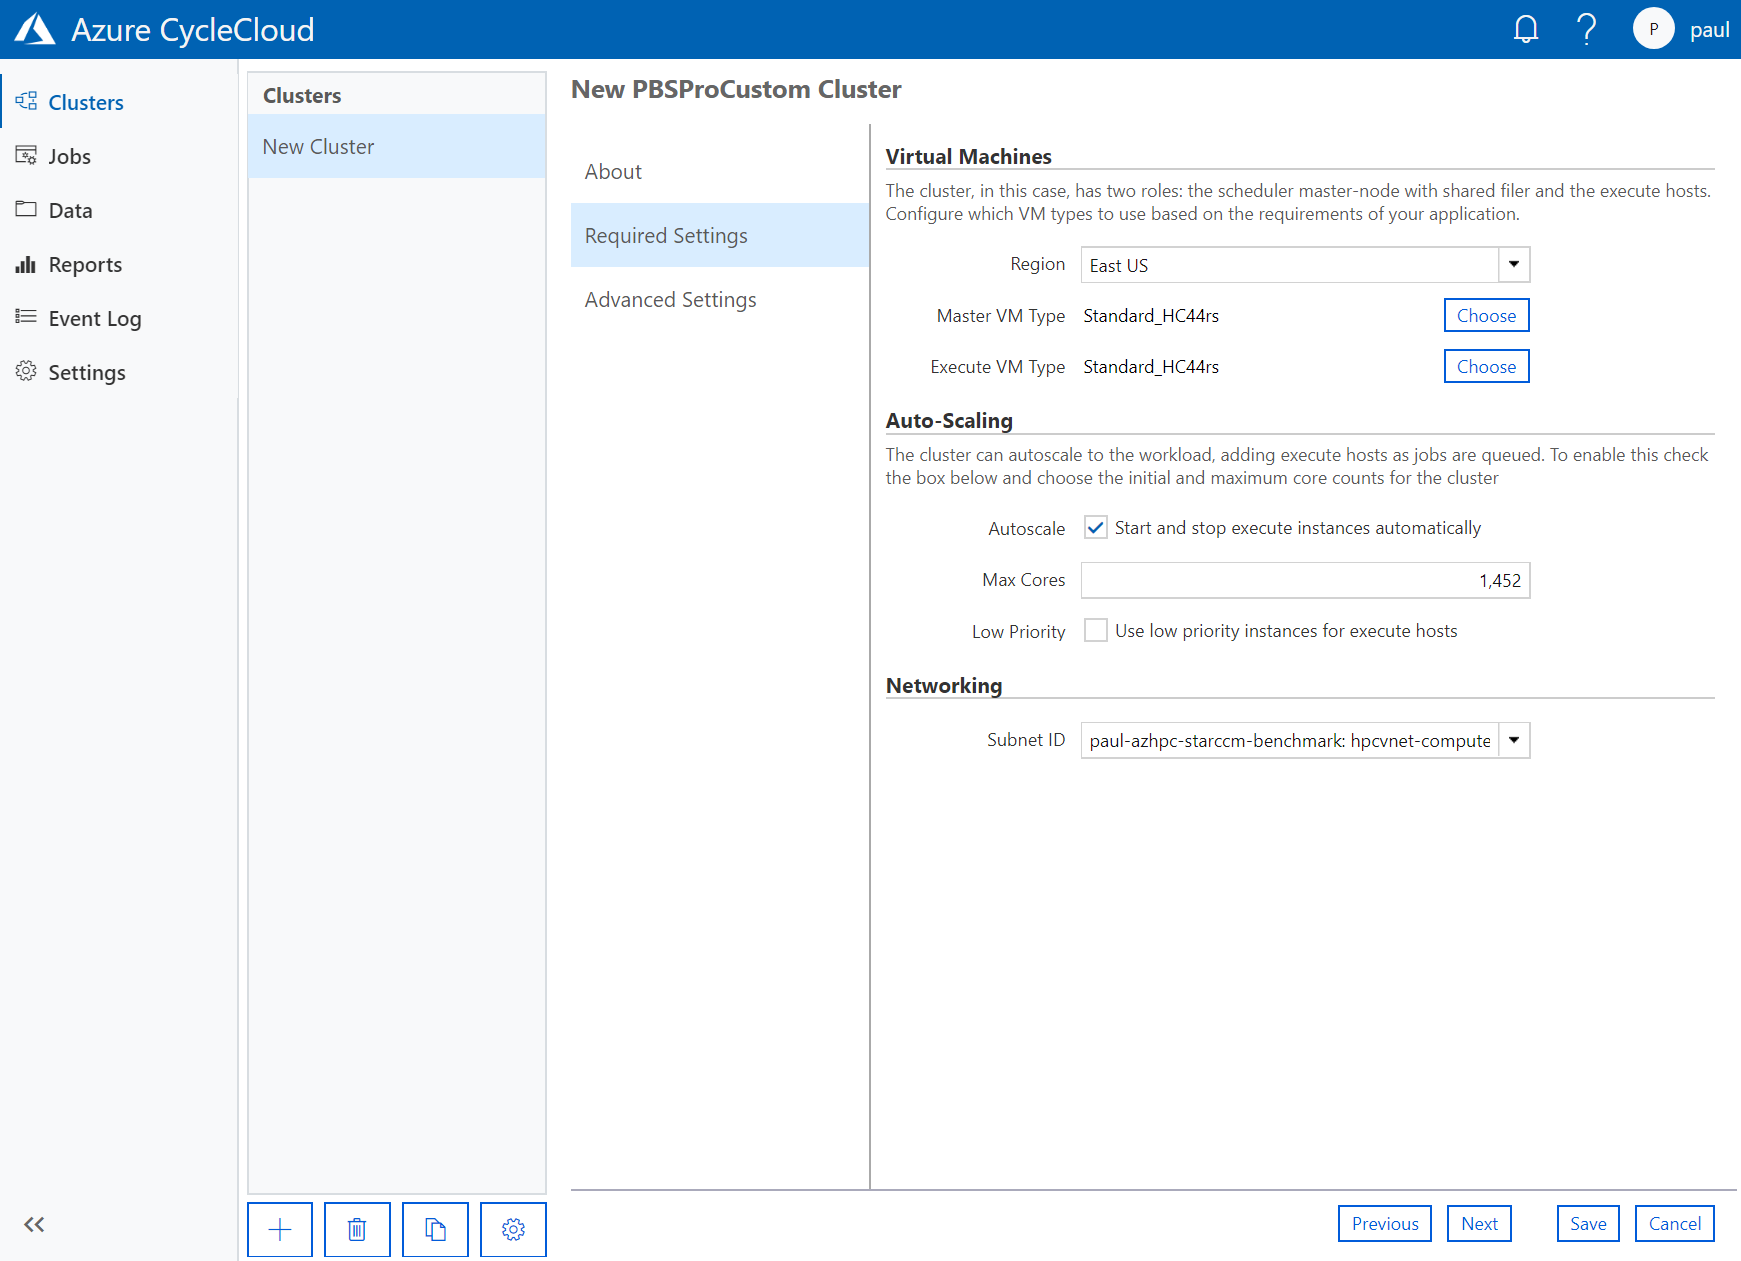Click the 'Start and stop execute instances automatically' label

1298,528
